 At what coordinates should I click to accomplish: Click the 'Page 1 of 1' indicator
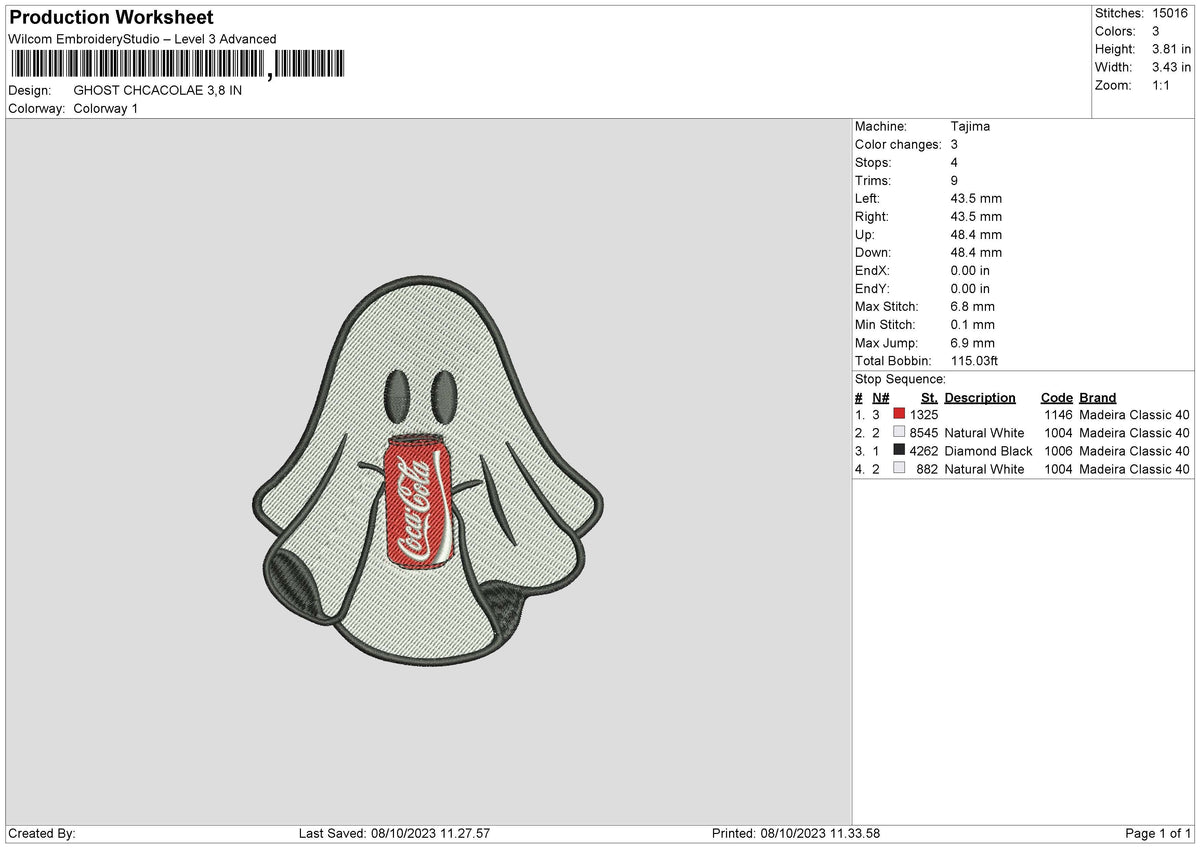tap(1158, 834)
